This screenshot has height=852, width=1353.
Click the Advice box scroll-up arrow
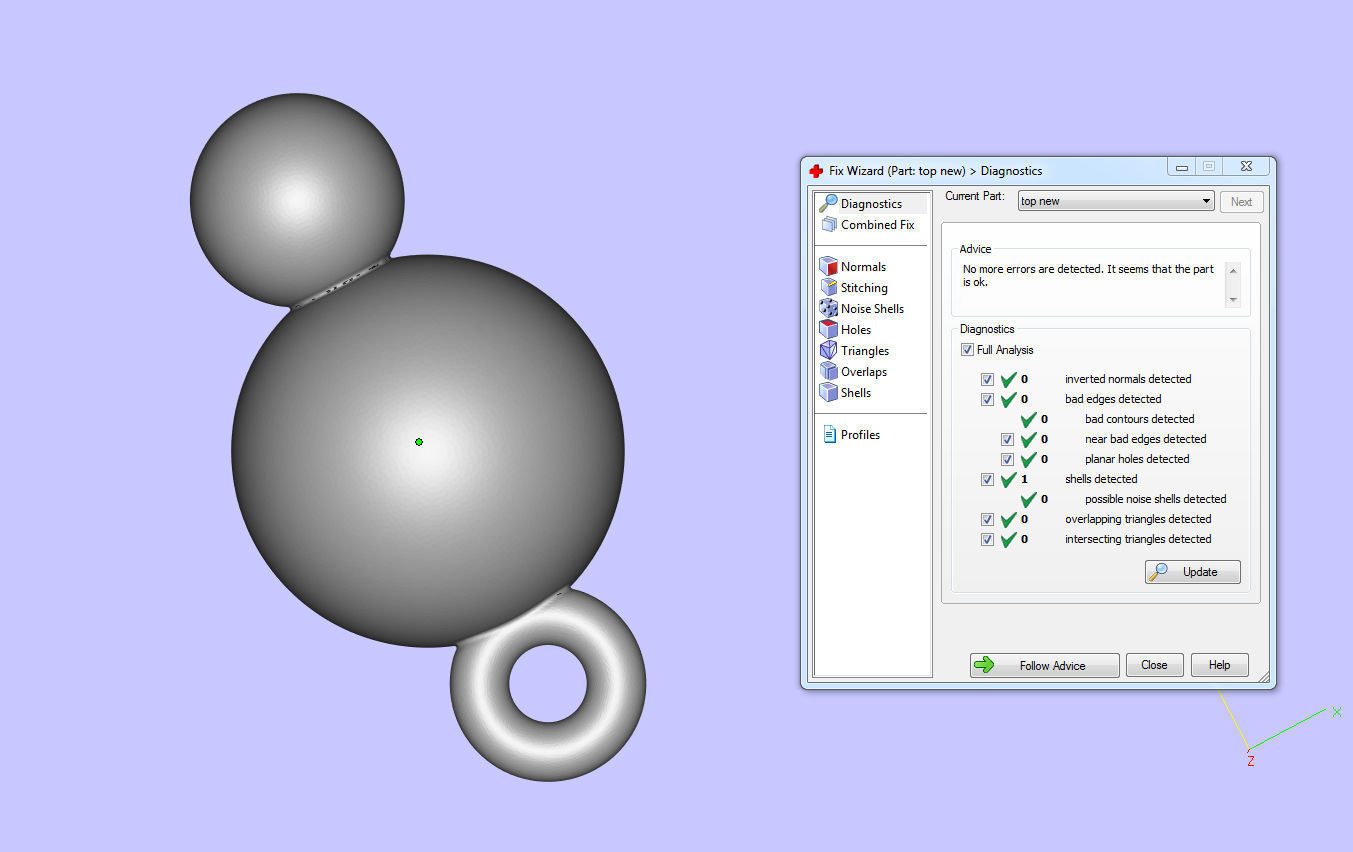click(x=1232, y=270)
